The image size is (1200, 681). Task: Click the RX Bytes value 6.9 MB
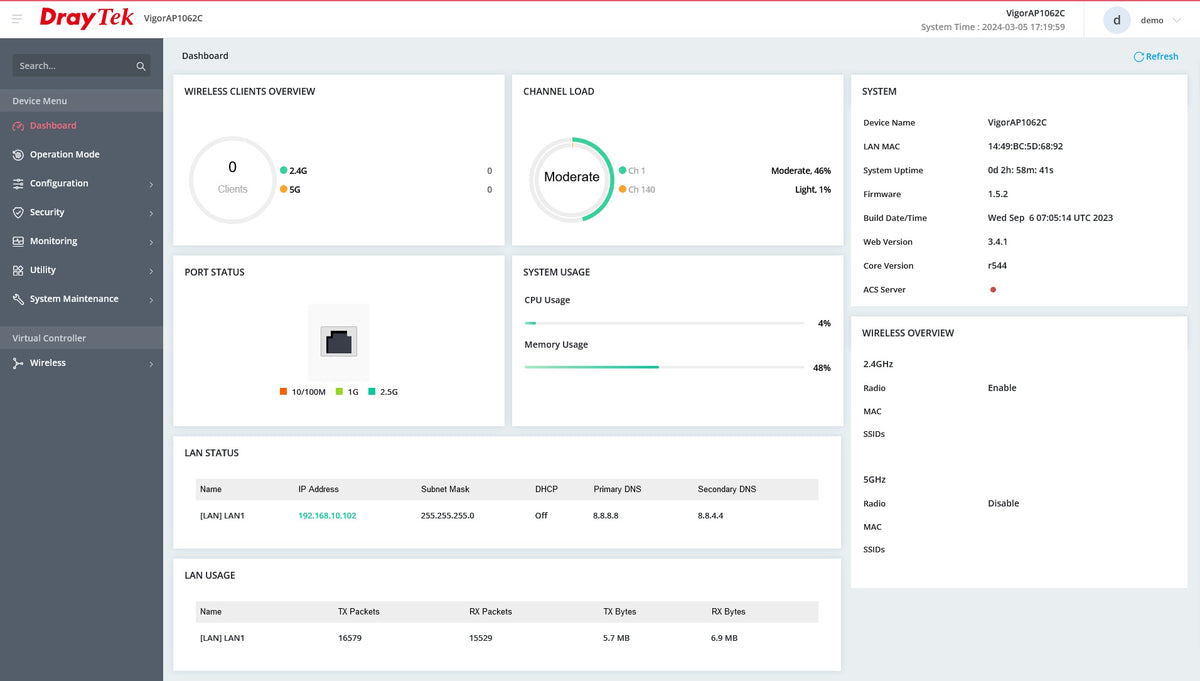(x=724, y=638)
